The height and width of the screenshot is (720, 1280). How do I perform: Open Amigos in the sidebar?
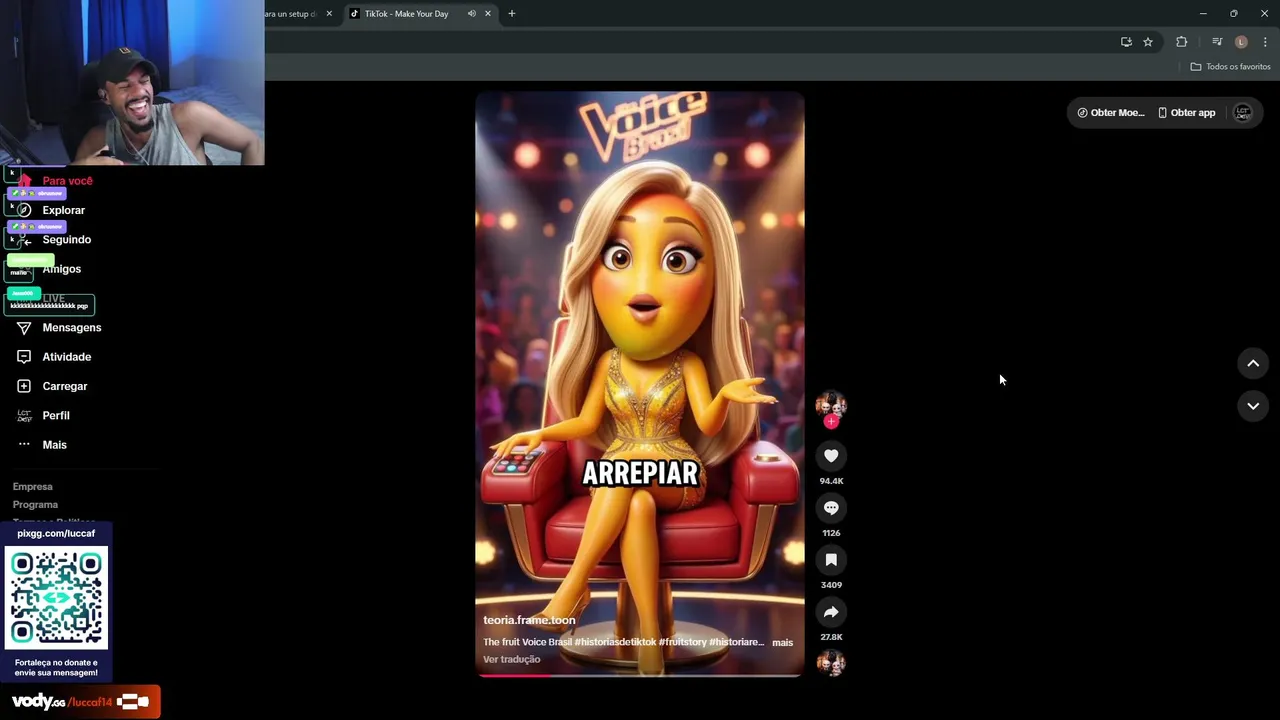pos(62,269)
